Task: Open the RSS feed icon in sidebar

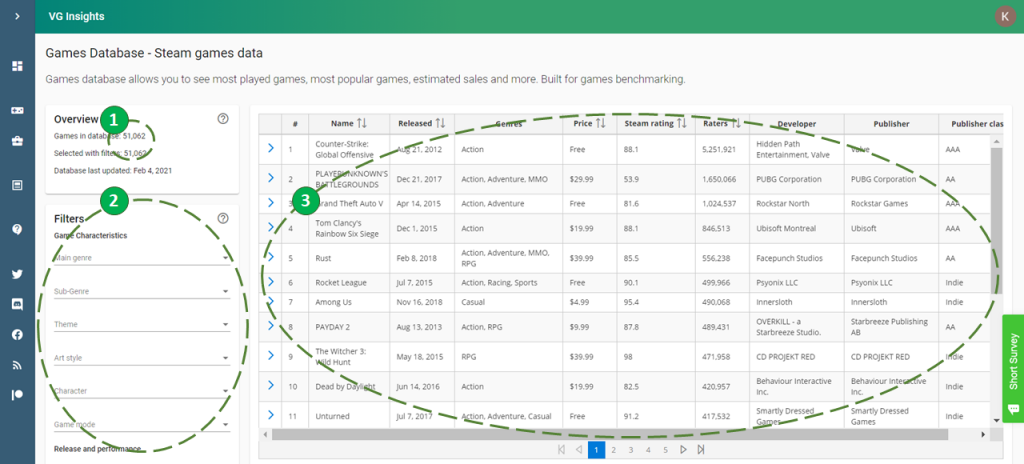Action: tap(17, 365)
